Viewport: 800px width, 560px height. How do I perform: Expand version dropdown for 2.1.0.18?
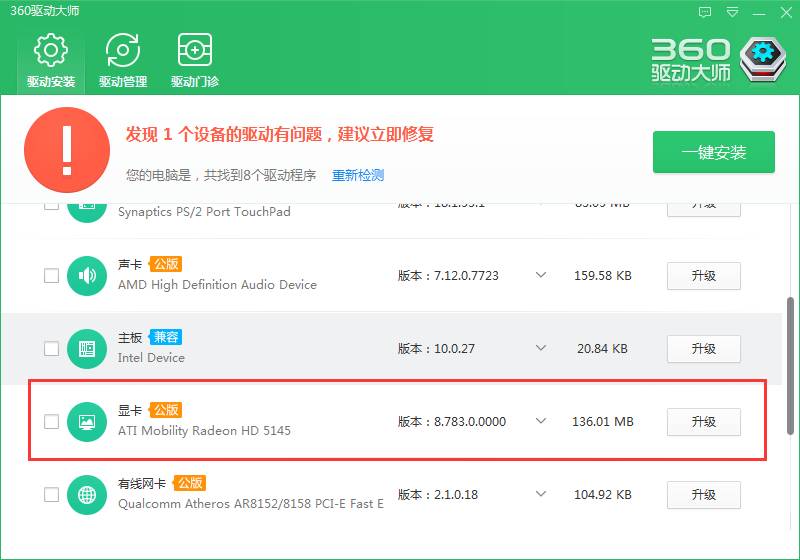541,494
